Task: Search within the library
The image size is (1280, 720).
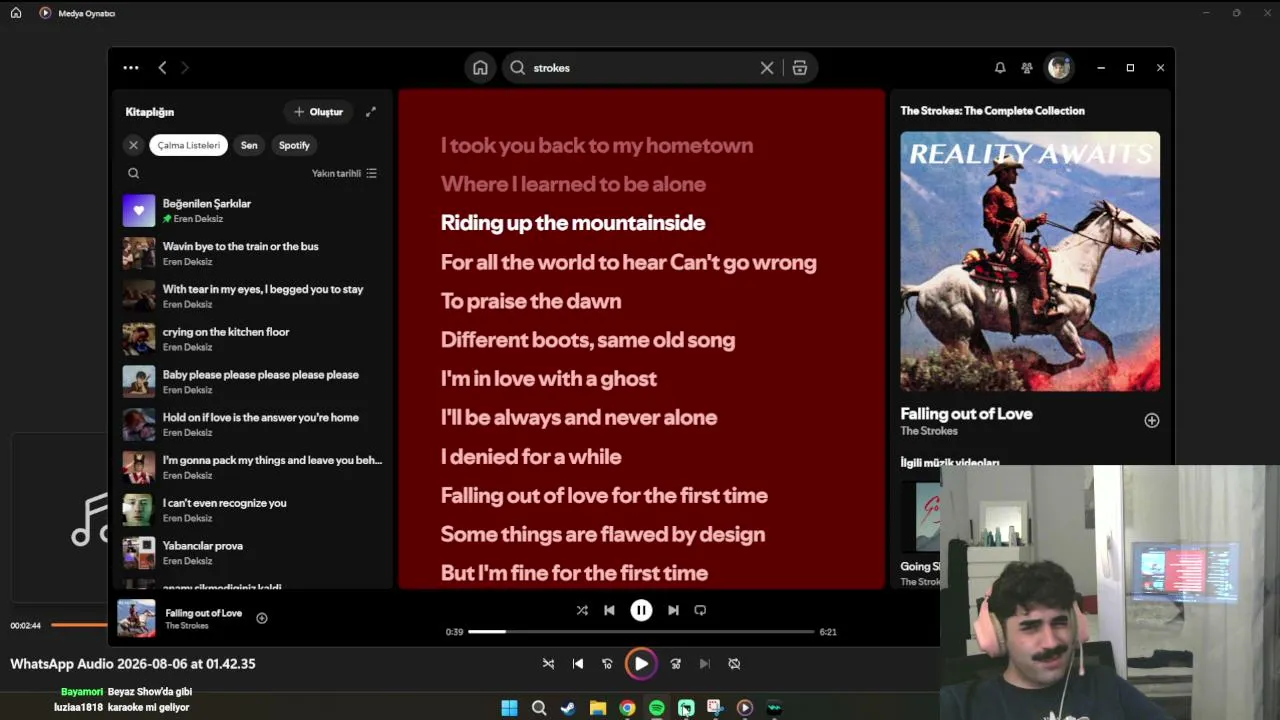Action: click(x=133, y=173)
